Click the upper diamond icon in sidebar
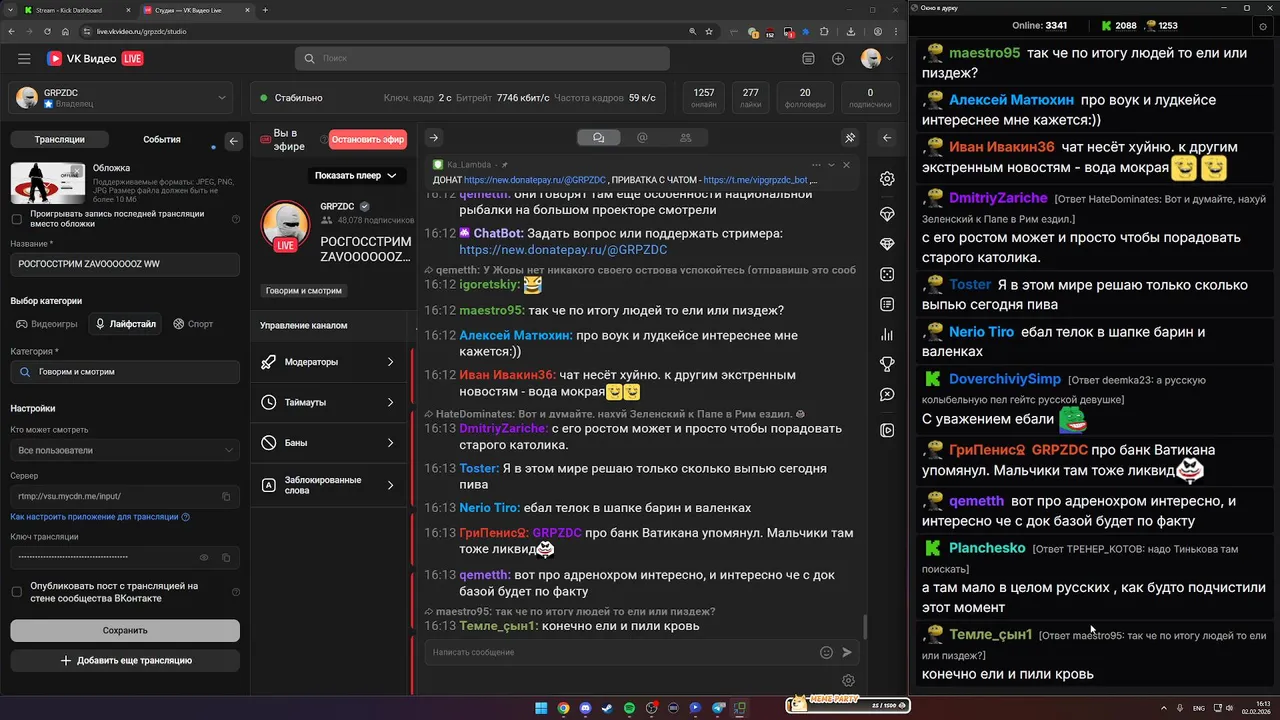This screenshot has width=1280, height=720. tap(887, 214)
